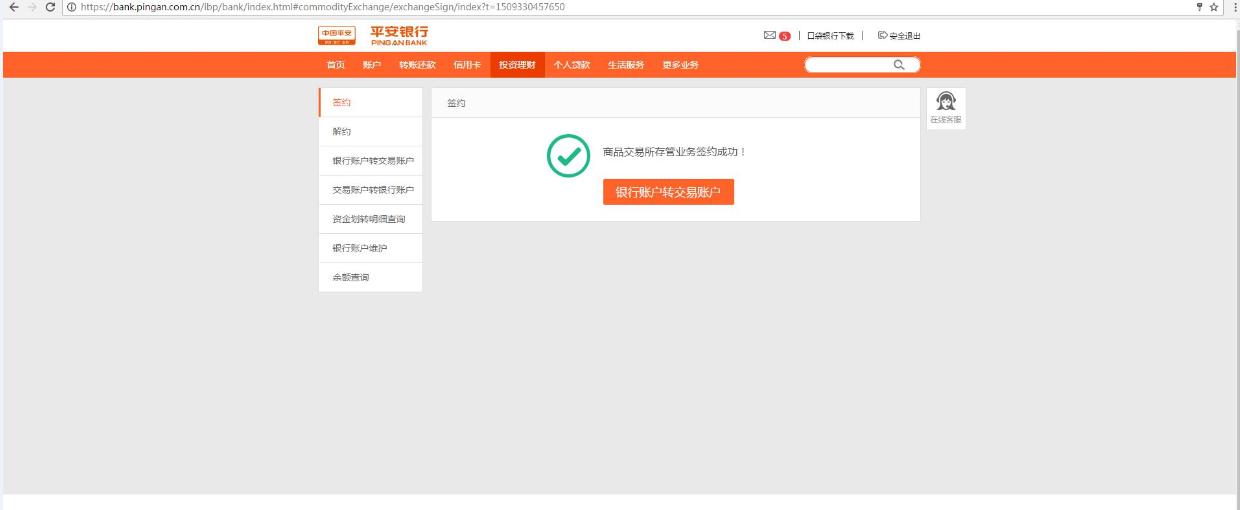Image resolution: width=1240 pixels, height=510 pixels.
Task: Open the 信用卡 menu item
Action: [467, 65]
